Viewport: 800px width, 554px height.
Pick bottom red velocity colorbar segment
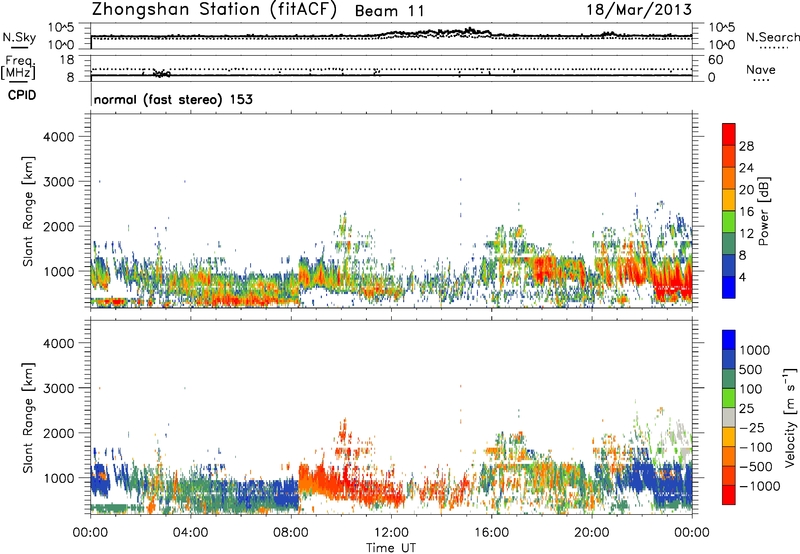[x=729, y=495]
